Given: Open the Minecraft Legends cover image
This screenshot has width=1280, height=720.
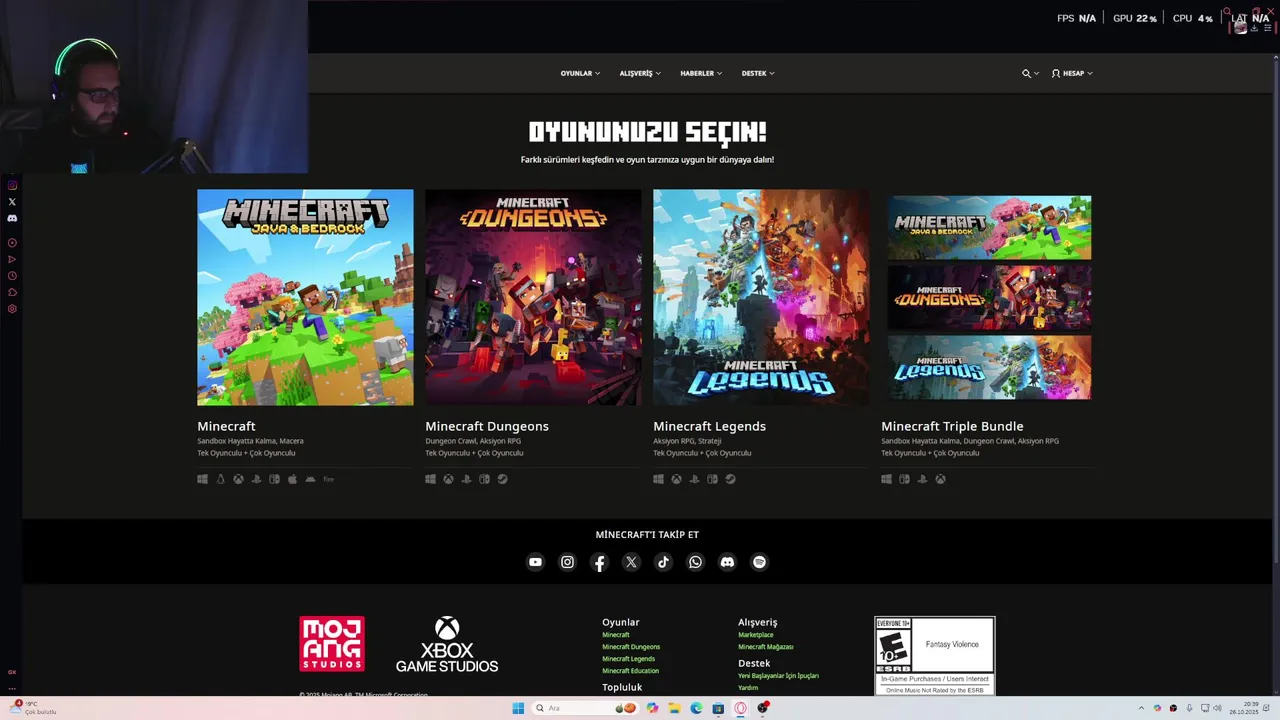Looking at the screenshot, I should [x=761, y=297].
